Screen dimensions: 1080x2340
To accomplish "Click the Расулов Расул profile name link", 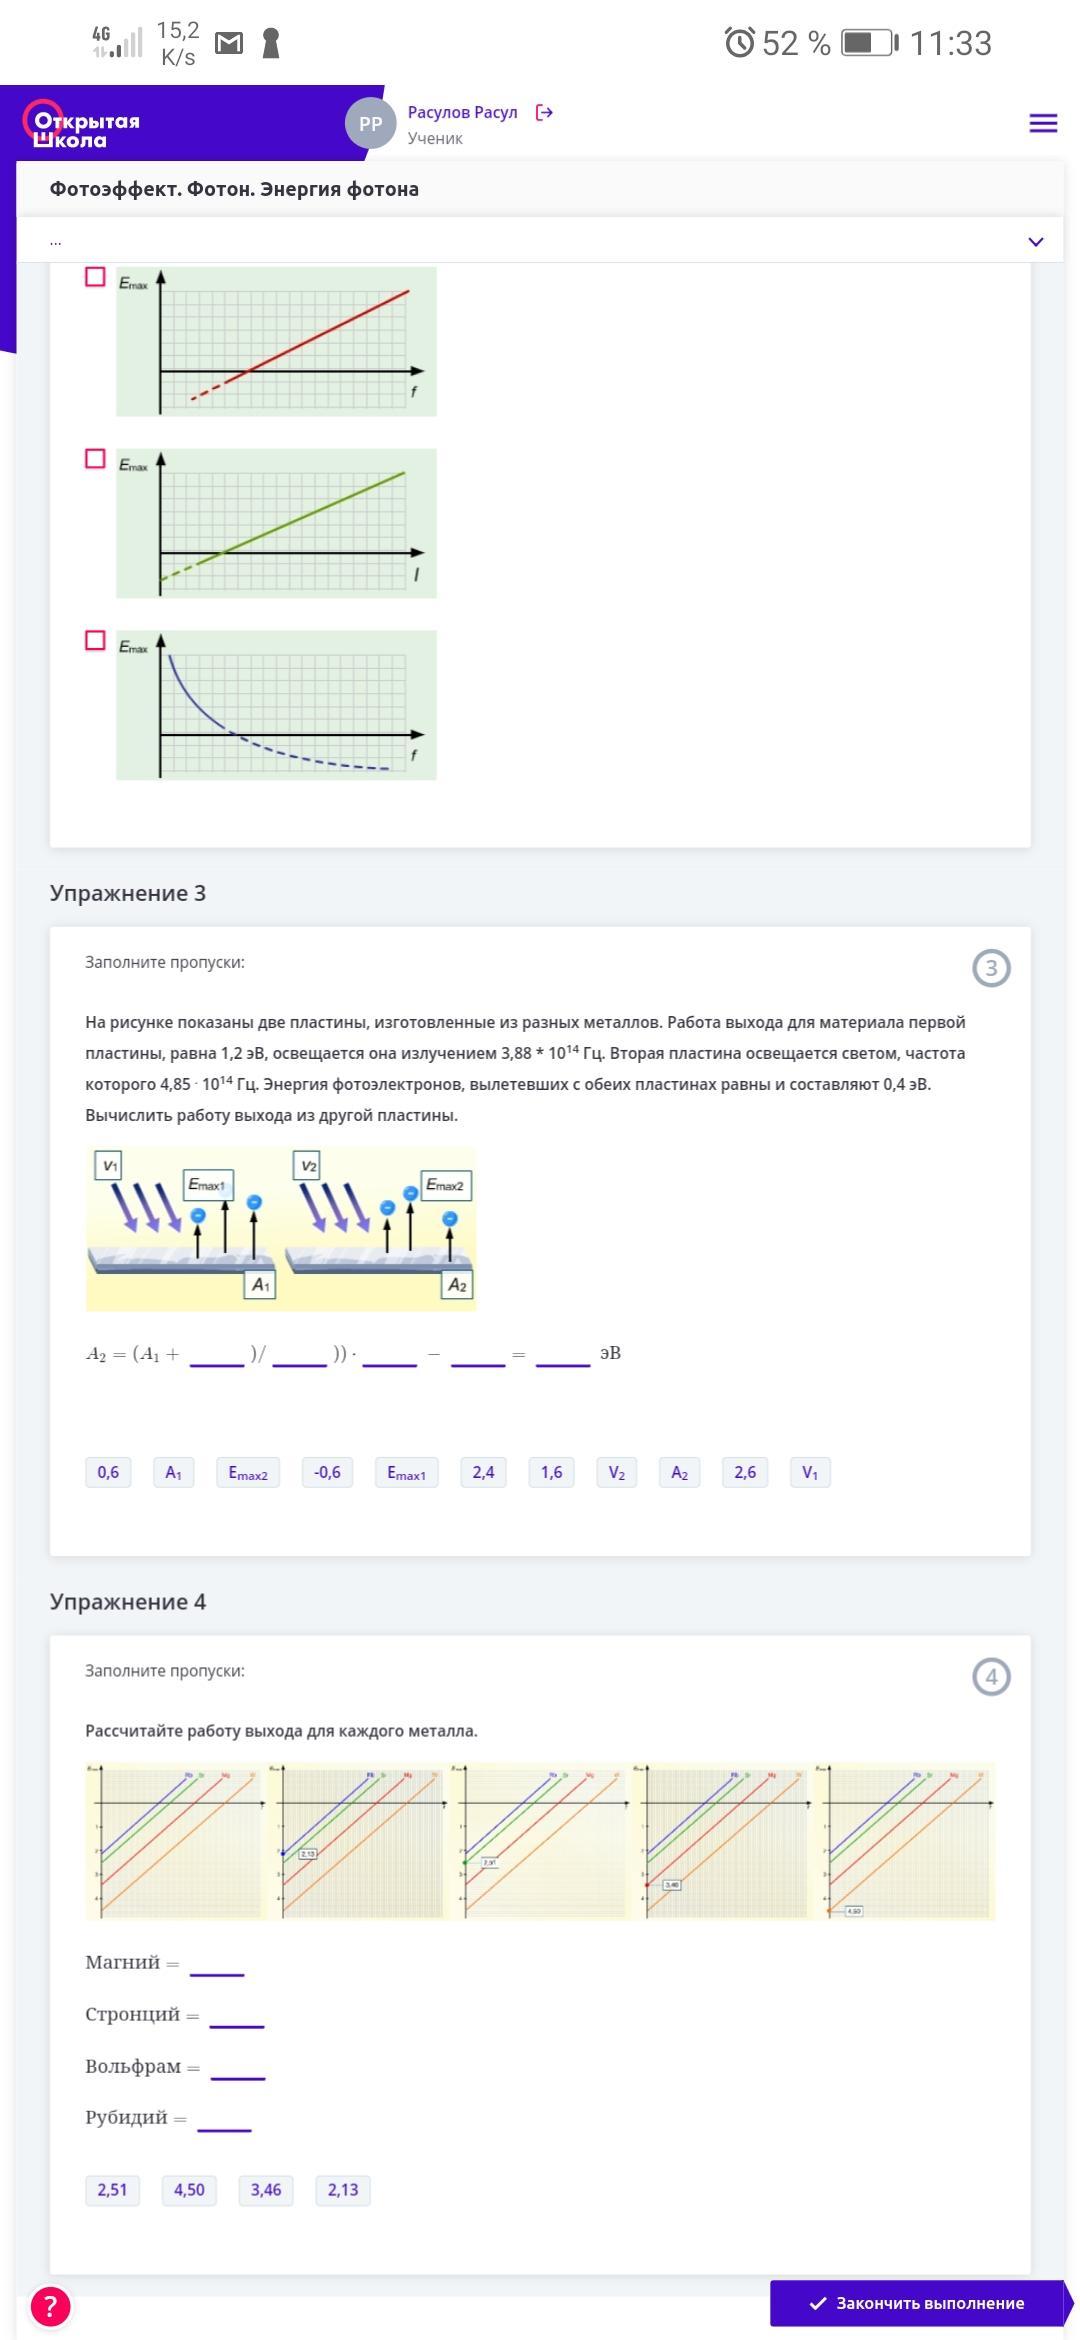I will 462,112.
